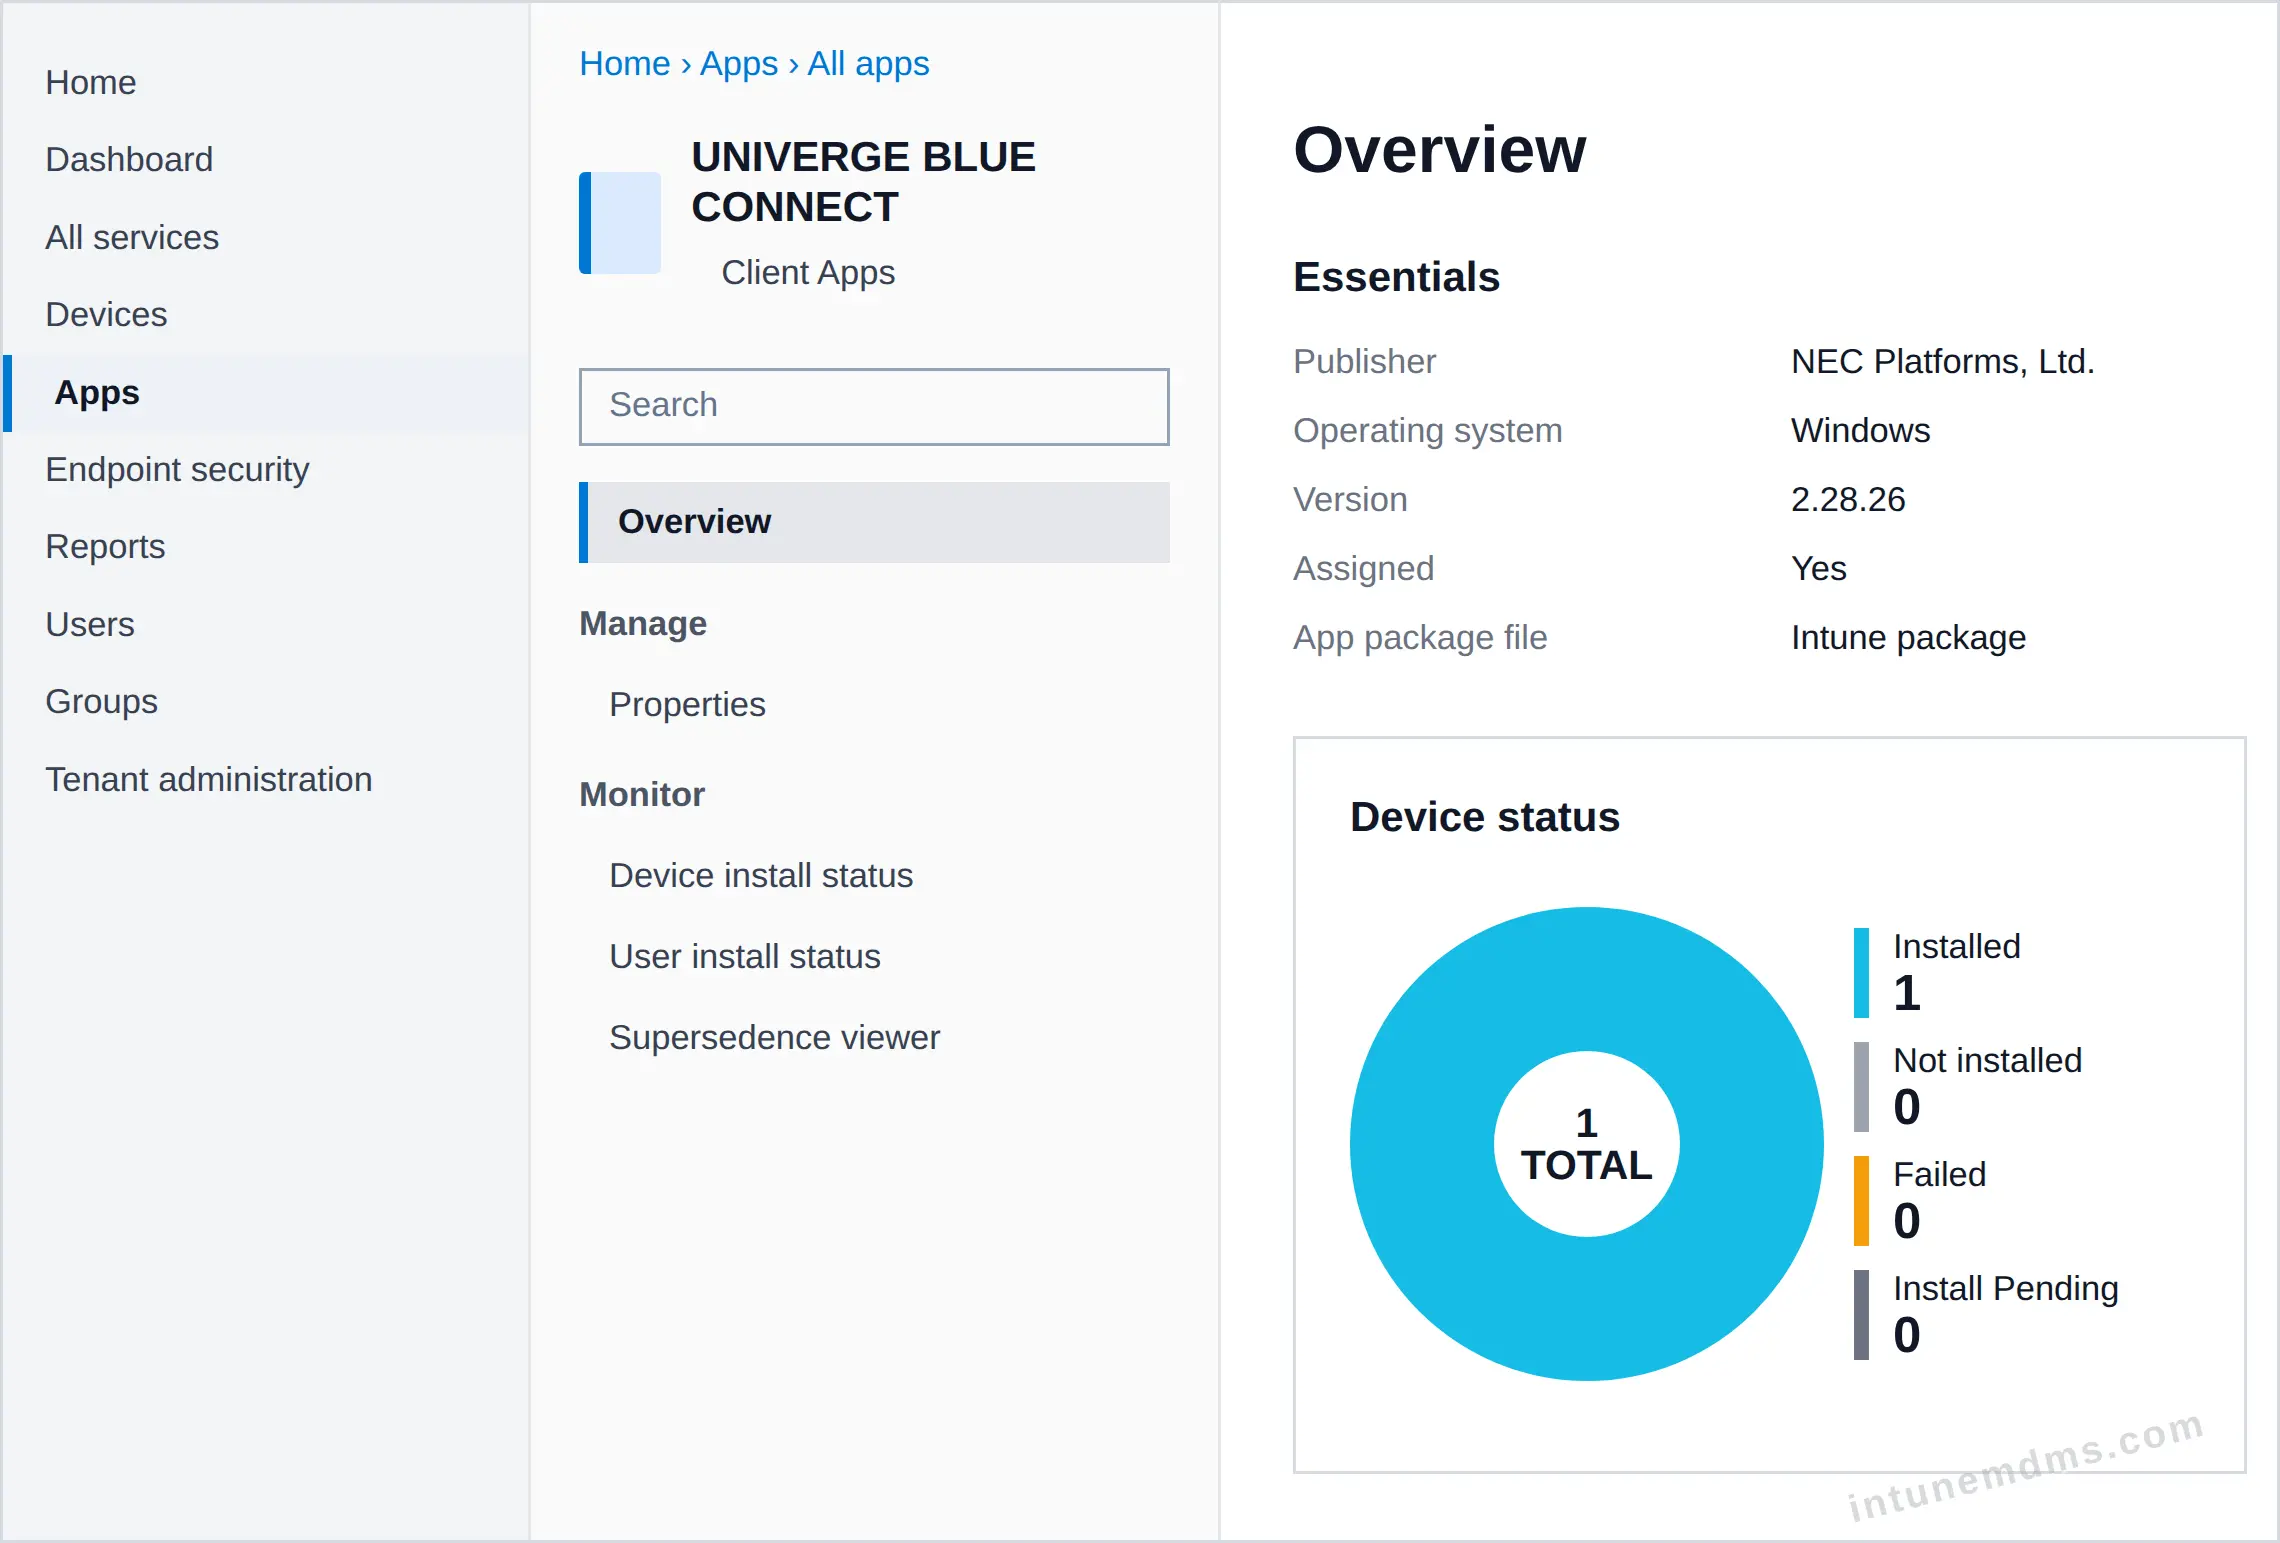Viewport: 2280px width, 1543px height.
Task: Click the Installed legend color bar
Action: click(1861, 973)
